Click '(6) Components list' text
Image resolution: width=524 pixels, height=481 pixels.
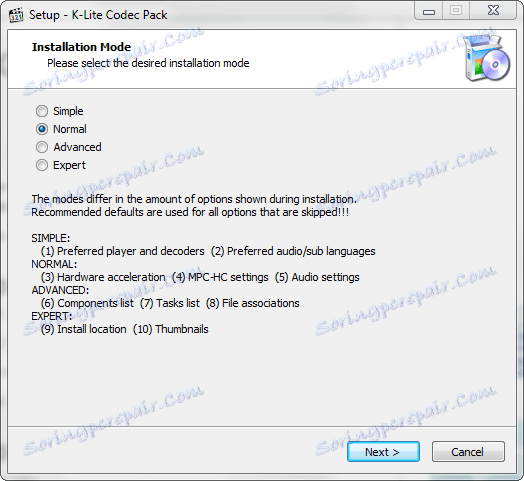(x=87, y=304)
